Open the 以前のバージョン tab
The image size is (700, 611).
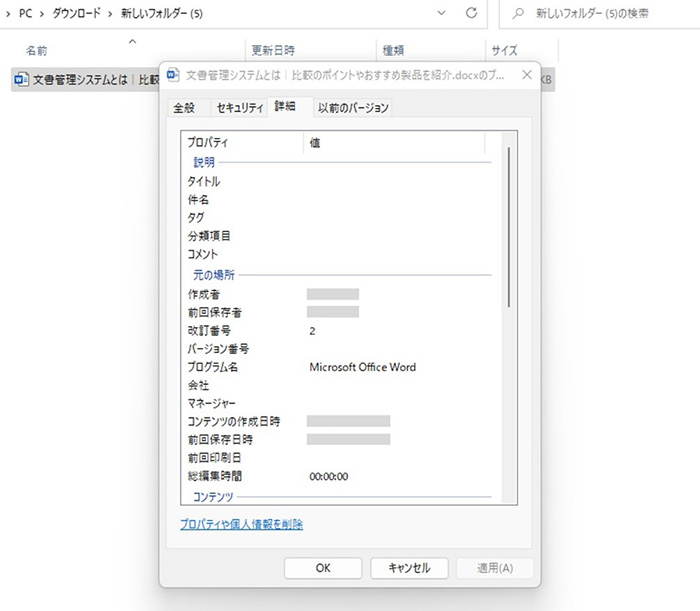[x=353, y=108]
